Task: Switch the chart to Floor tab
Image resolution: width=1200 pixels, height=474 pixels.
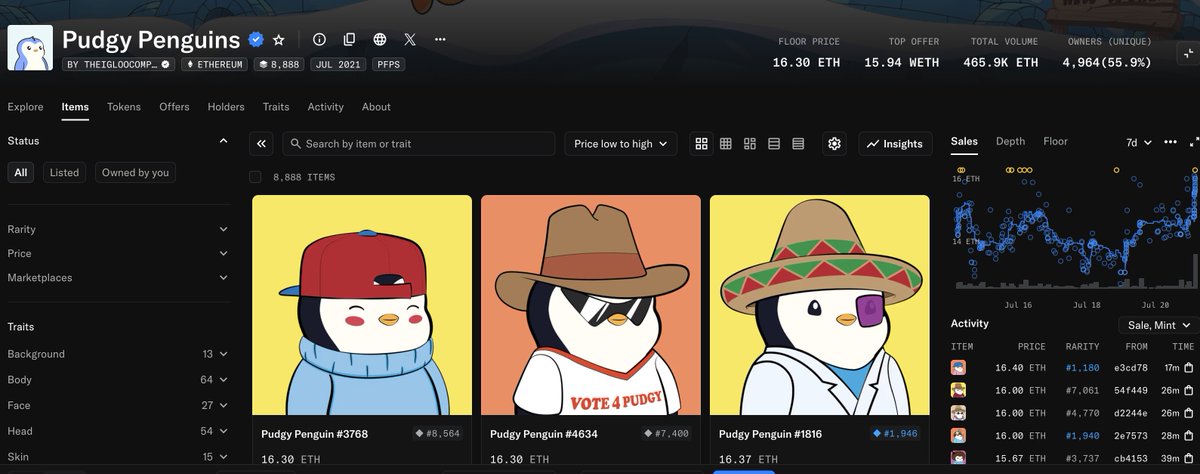Action: point(1055,142)
